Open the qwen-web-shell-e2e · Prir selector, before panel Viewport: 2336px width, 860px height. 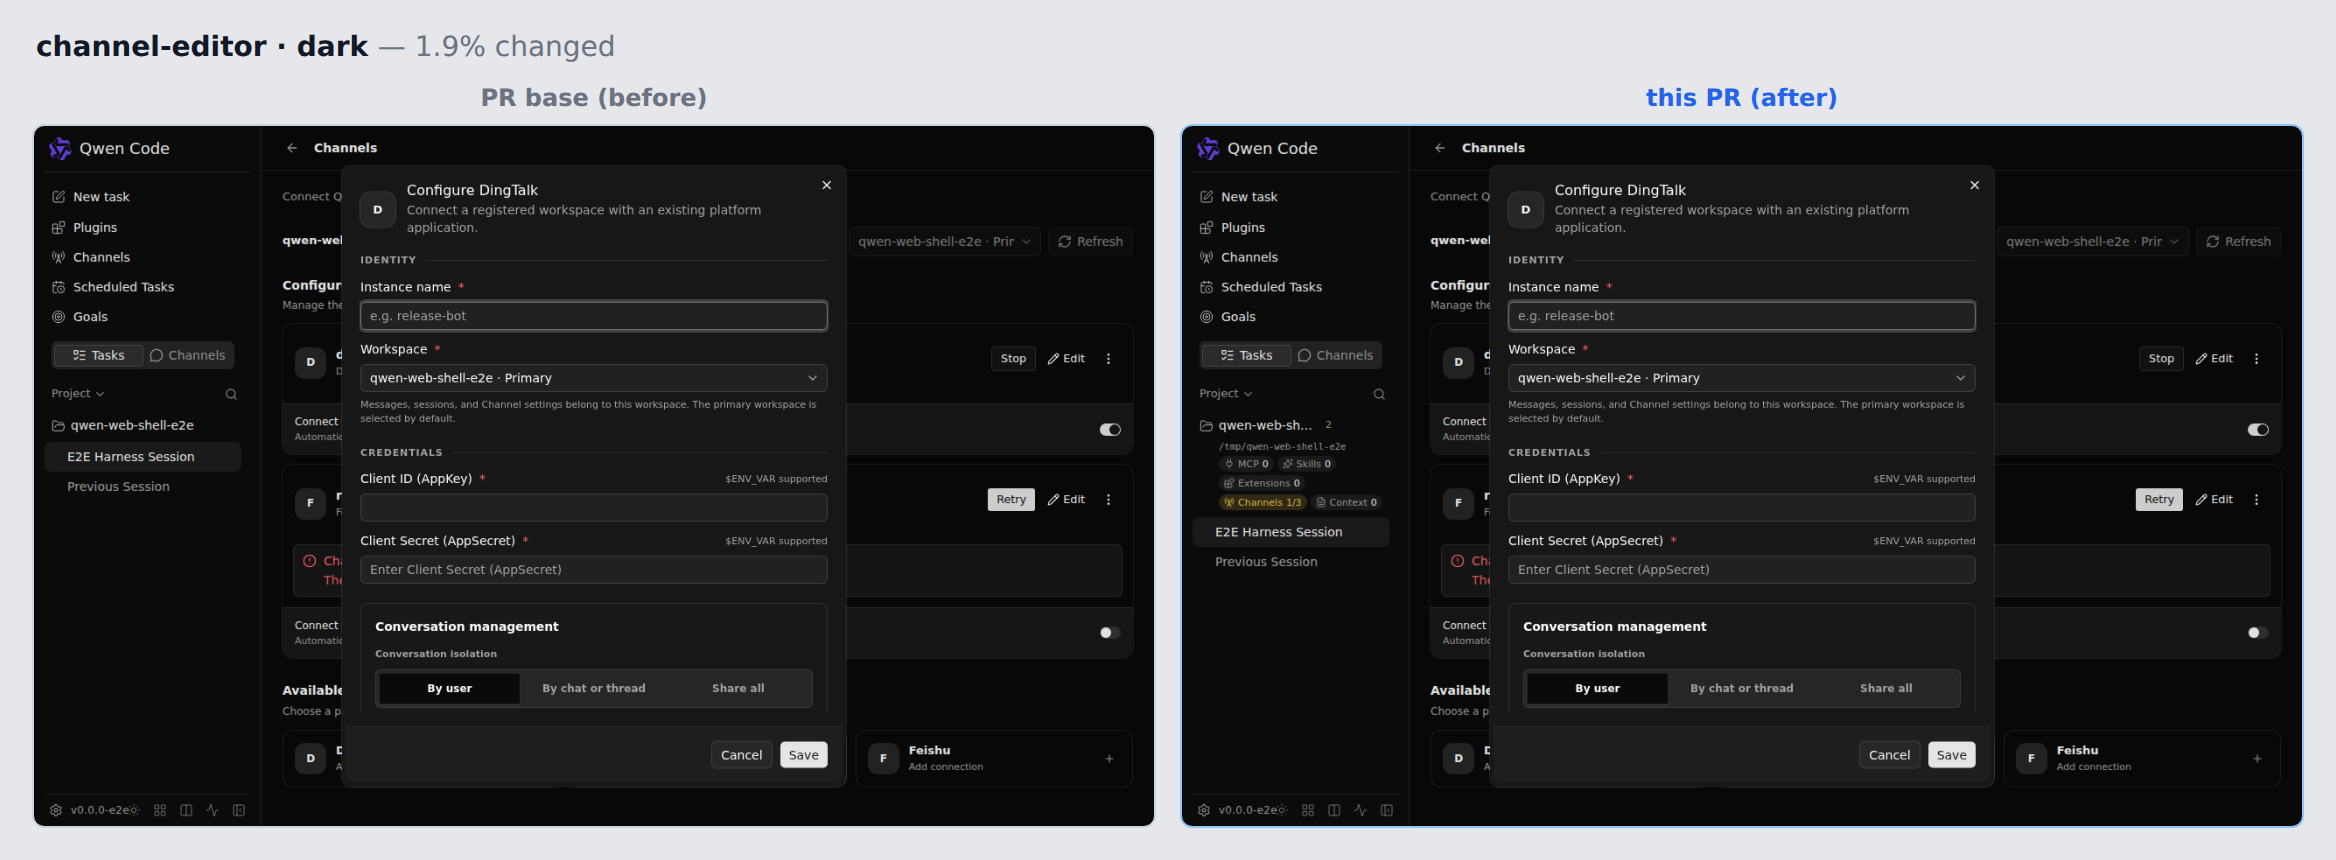point(944,242)
